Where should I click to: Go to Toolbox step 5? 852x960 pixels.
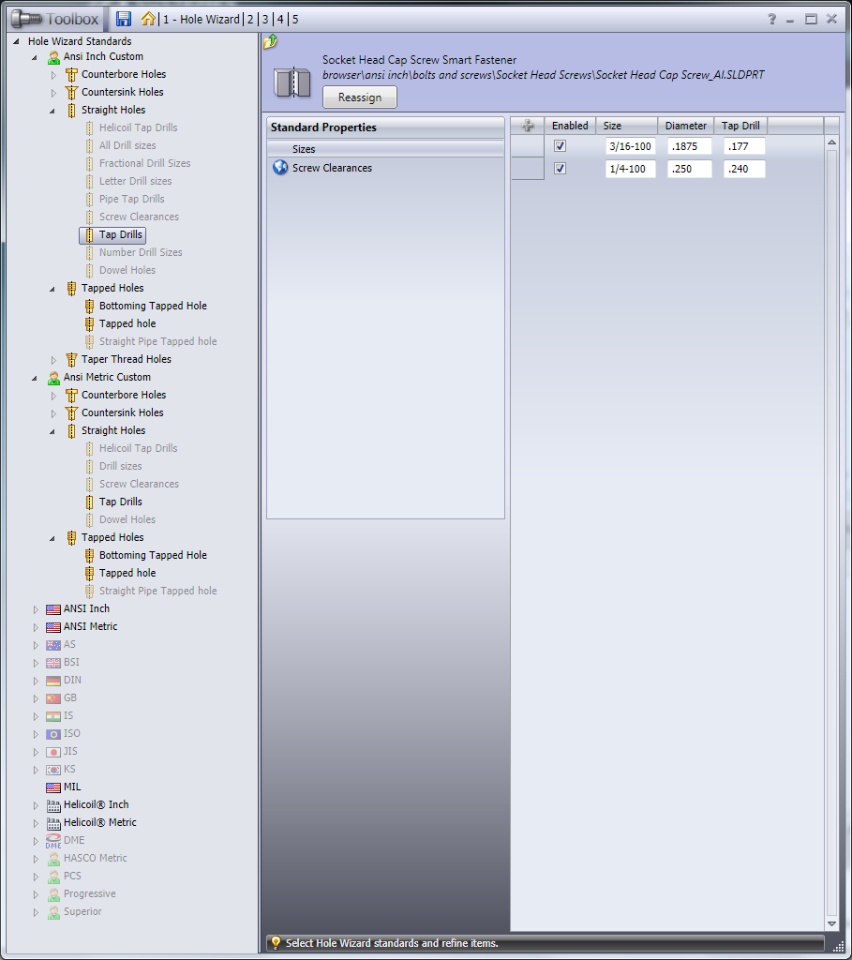click(x=295, y=19)
